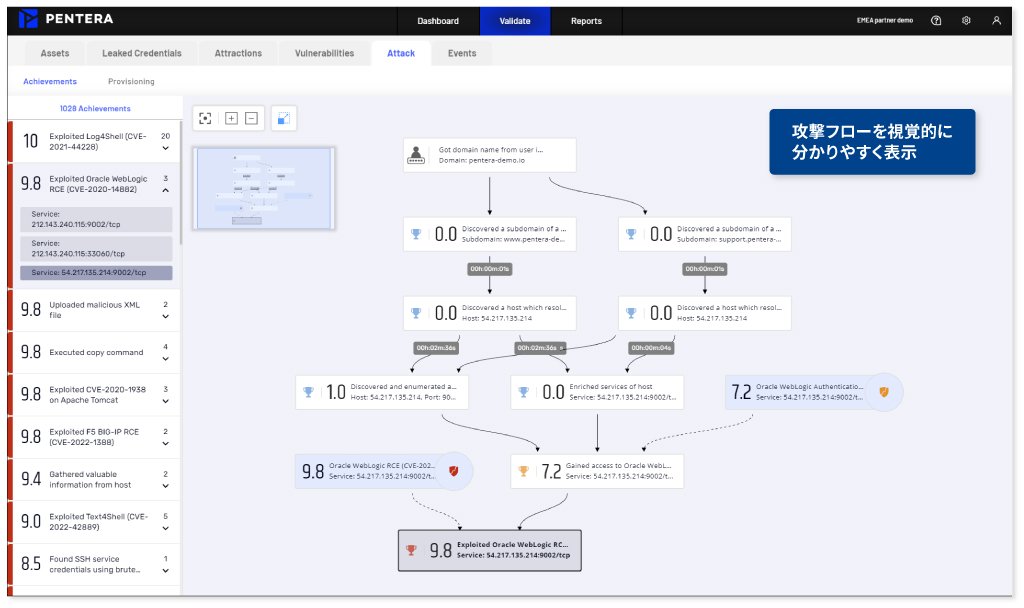Select service 54.217.135.214:9002/tcp
This screenshot has height=608, width=1024.
[97, 272]
